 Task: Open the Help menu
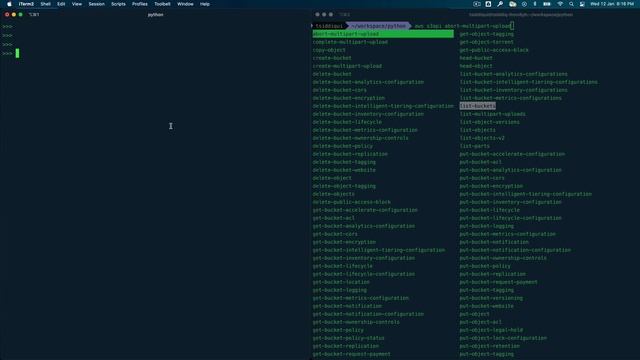coord(205,4)
